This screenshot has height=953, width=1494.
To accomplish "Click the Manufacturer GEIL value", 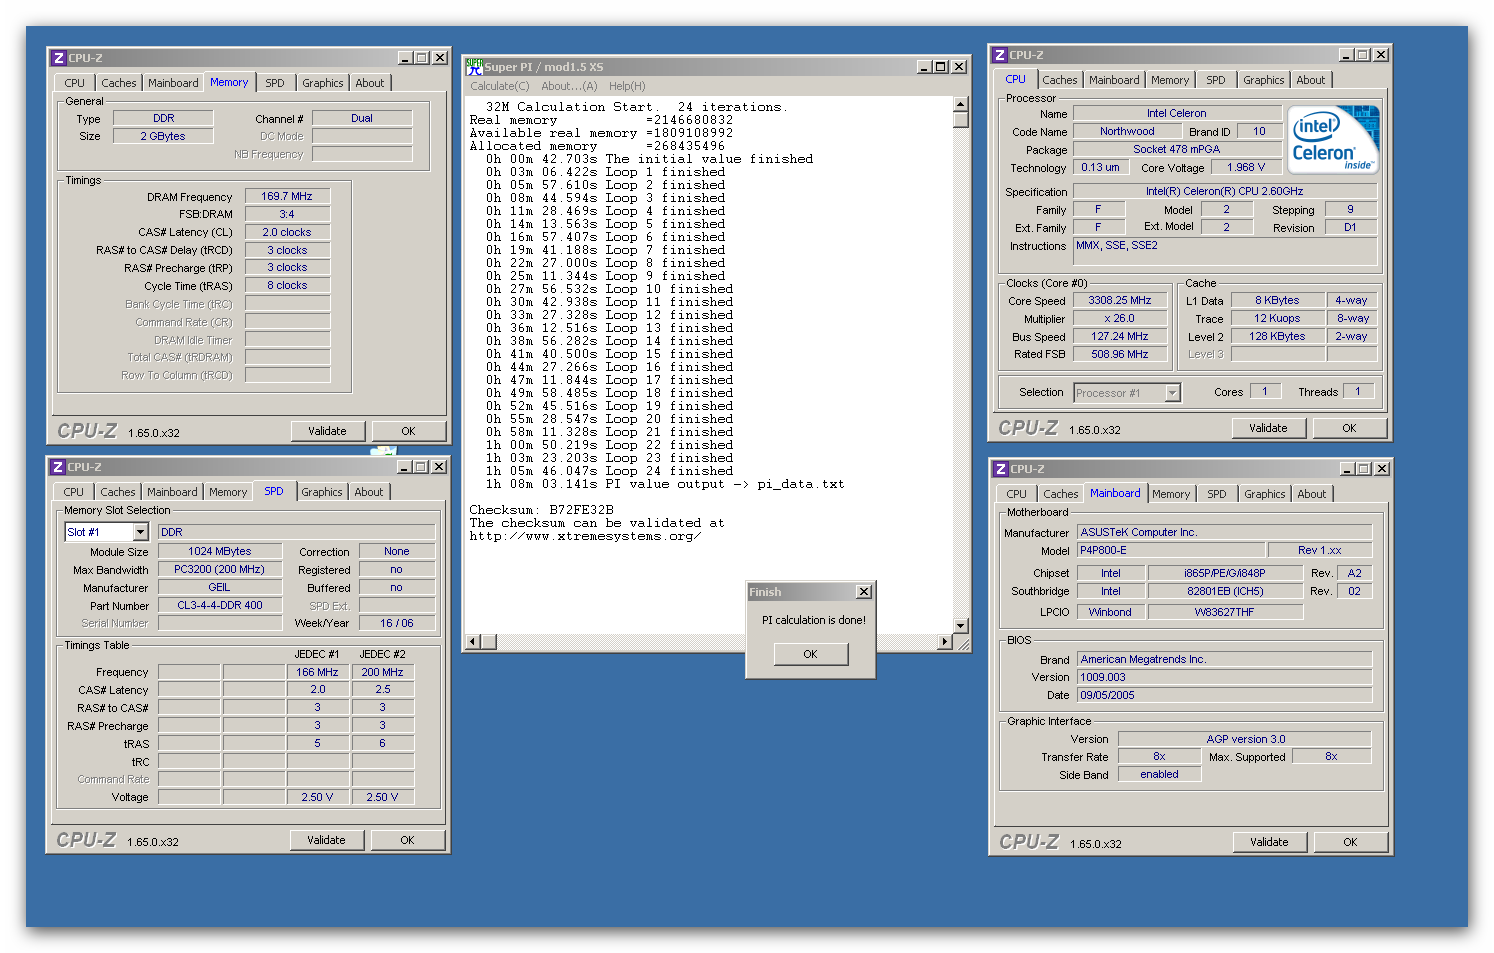I will coord(220,587).
